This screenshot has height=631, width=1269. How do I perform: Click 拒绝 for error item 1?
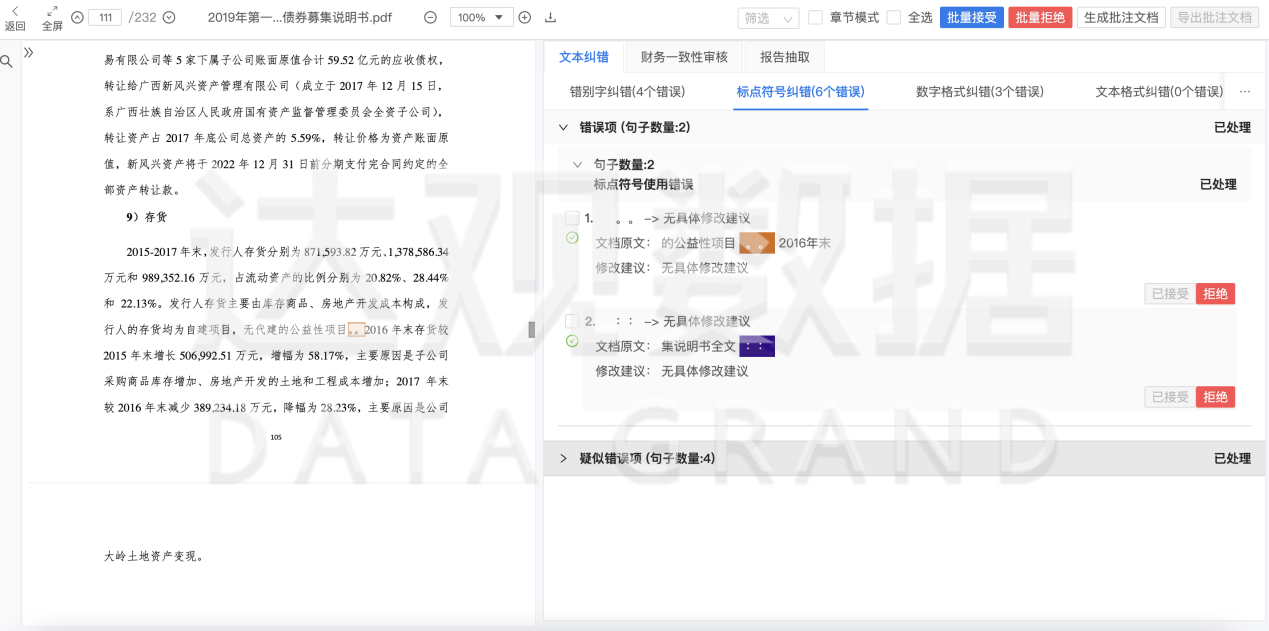1215,294
